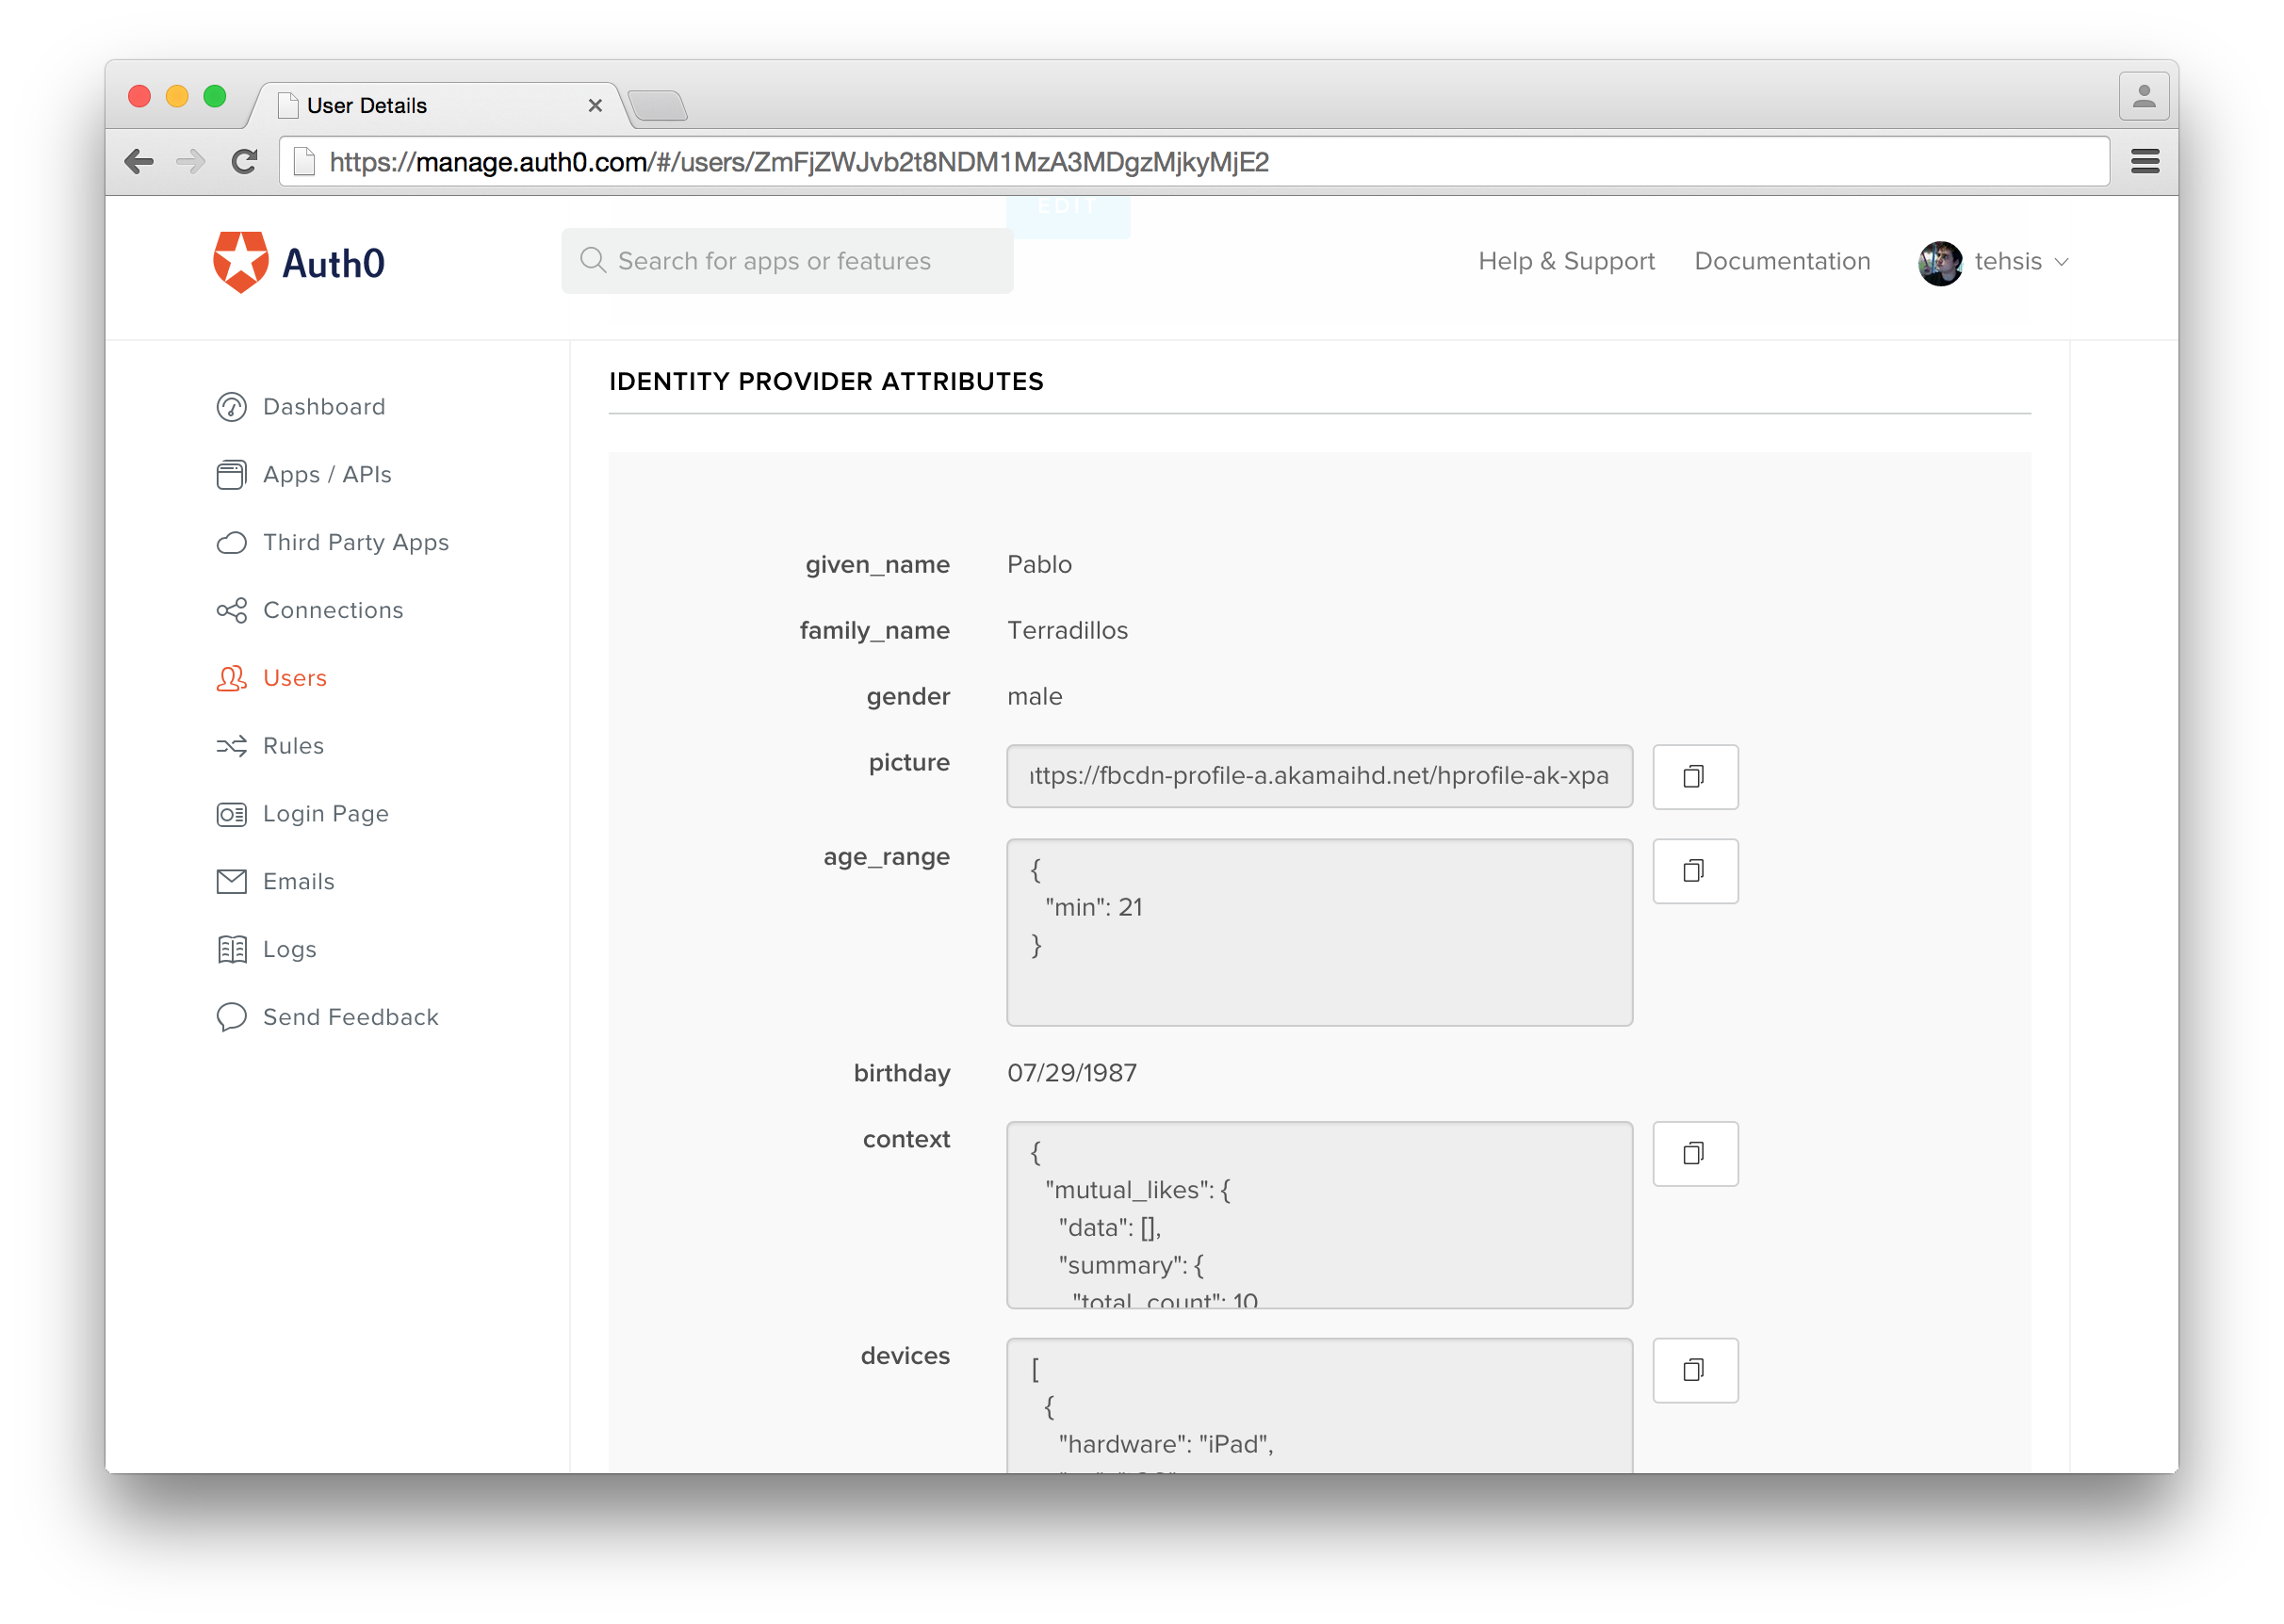Go to Third Party Apps

click(355, 543)
